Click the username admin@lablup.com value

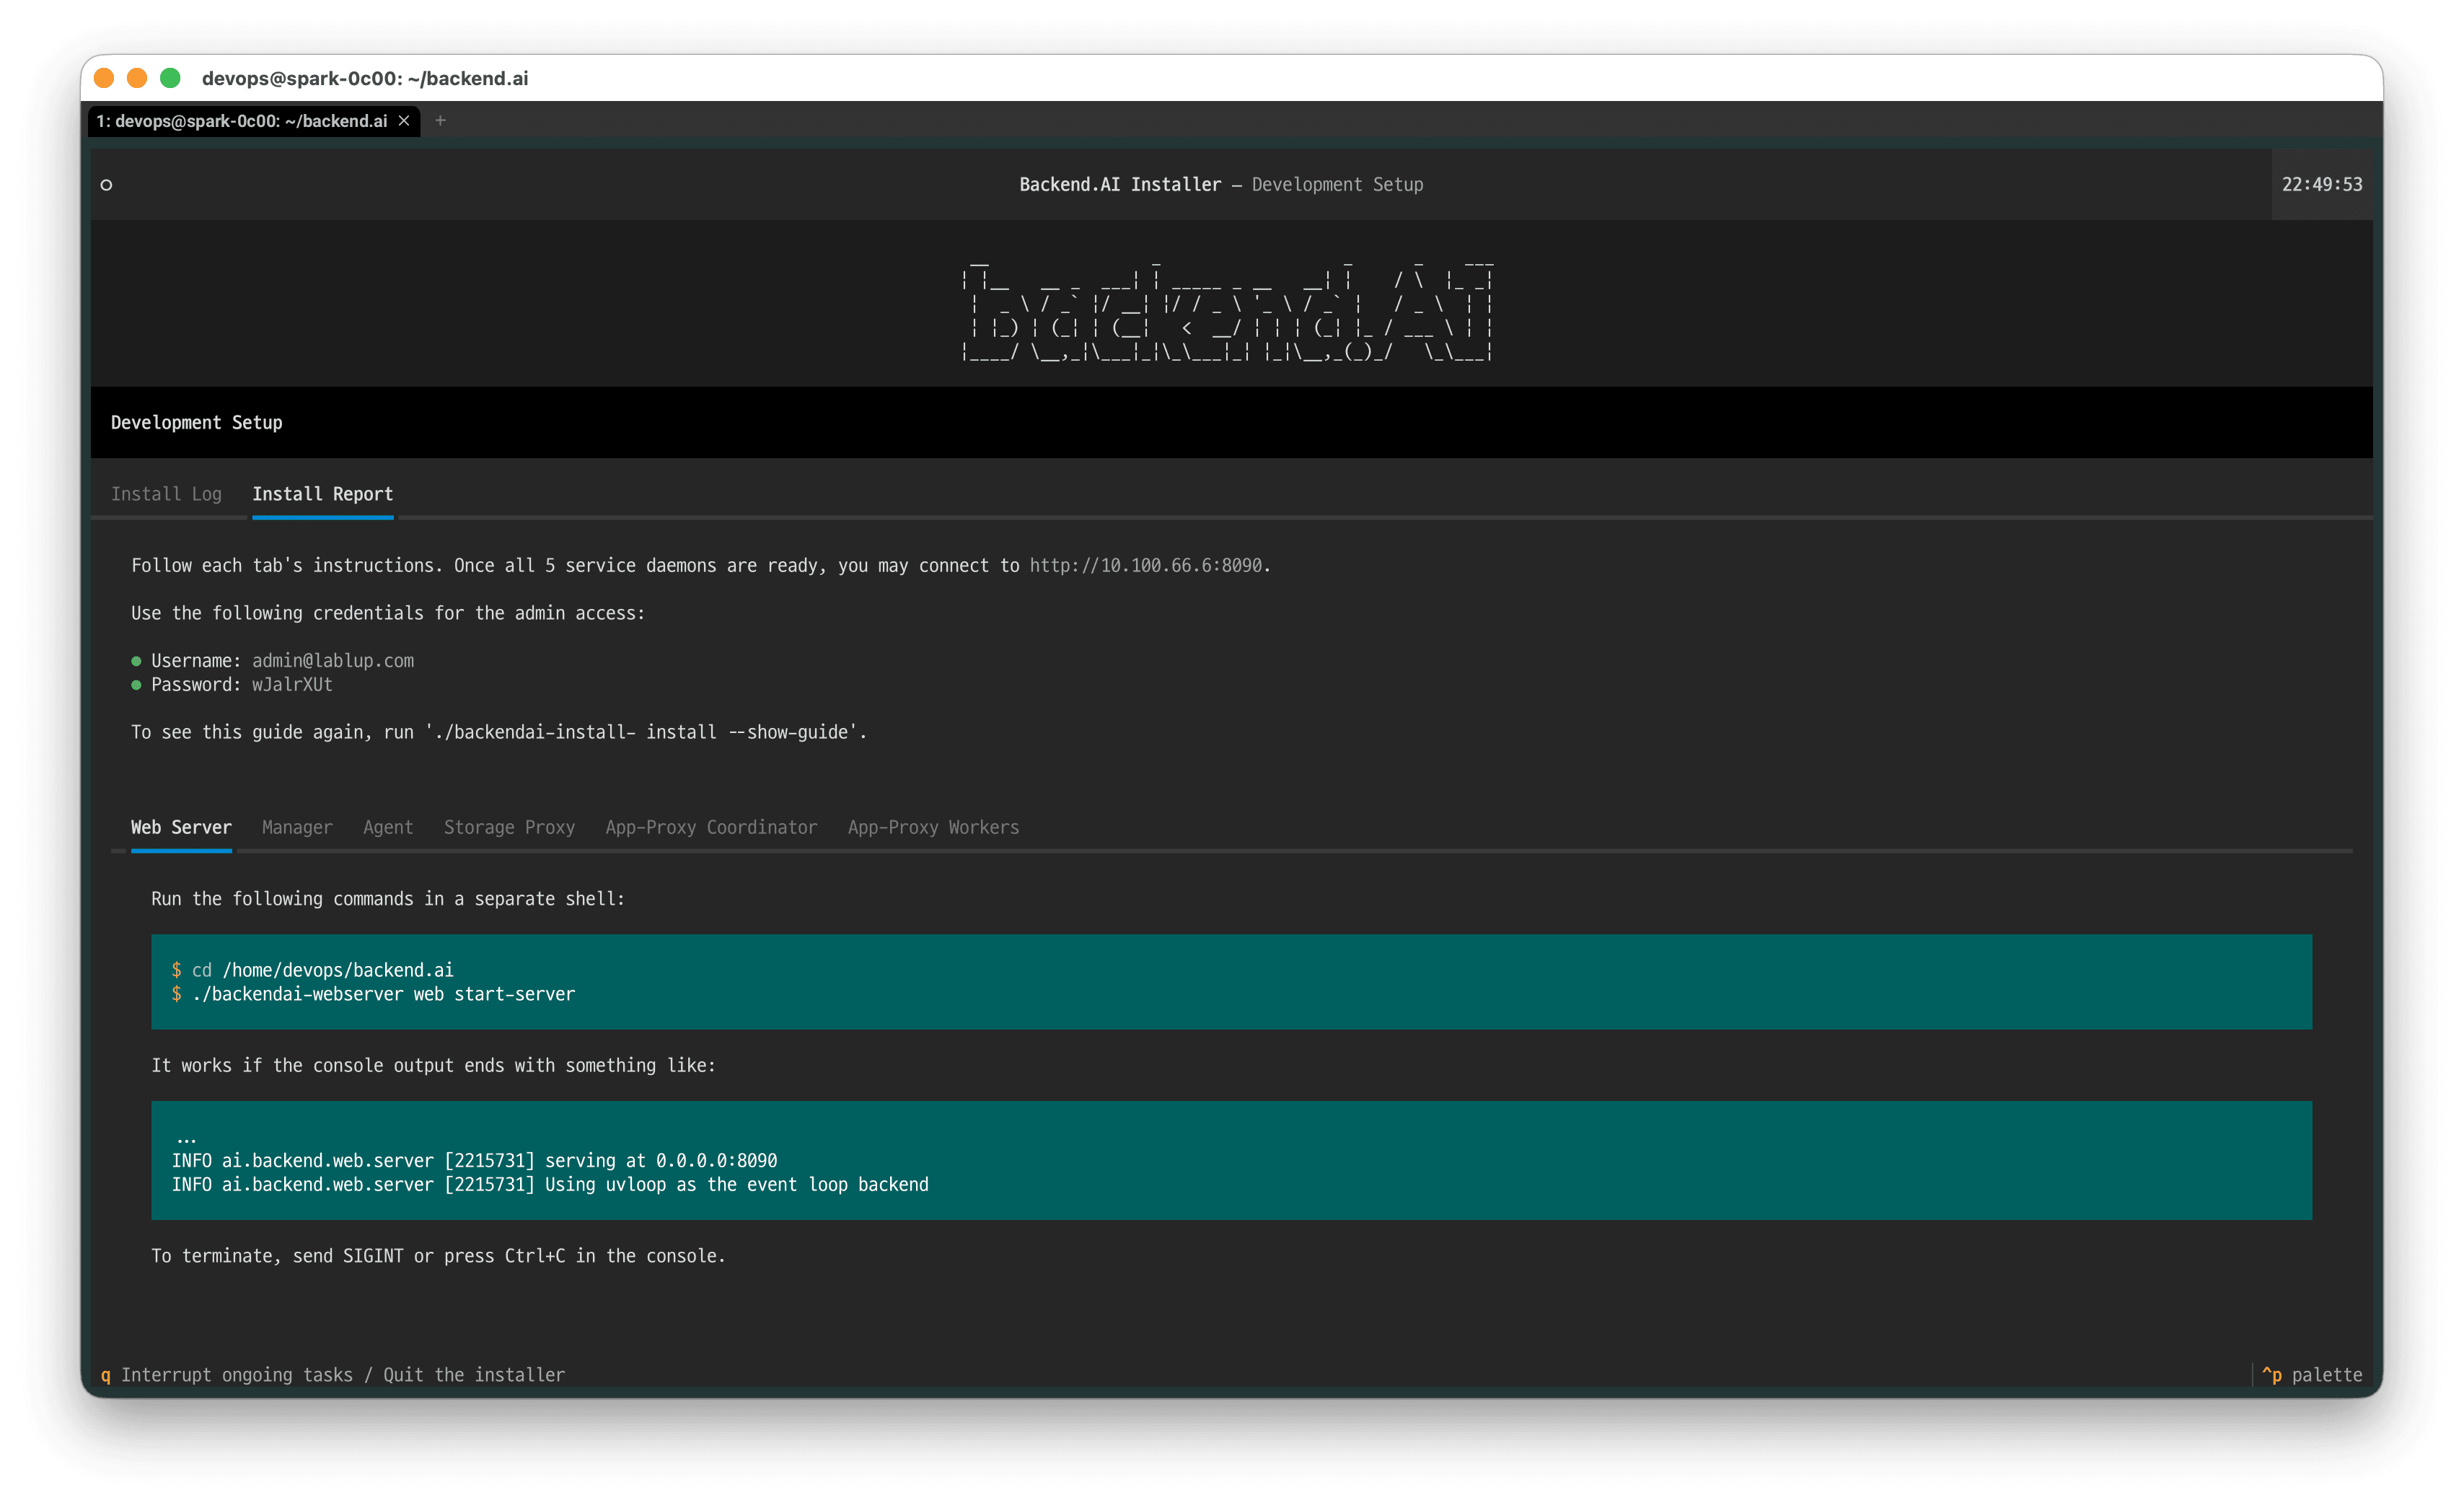point(333,660)
